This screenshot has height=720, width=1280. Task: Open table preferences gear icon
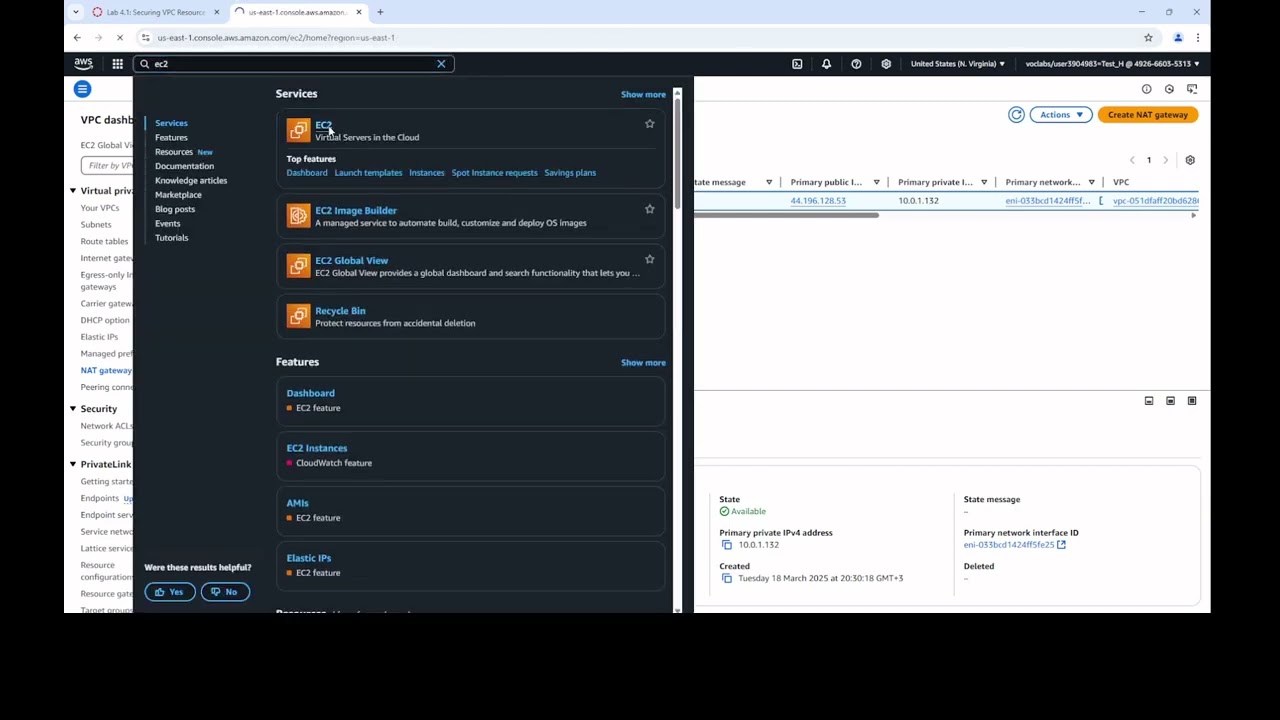(x=1190, y=160)
